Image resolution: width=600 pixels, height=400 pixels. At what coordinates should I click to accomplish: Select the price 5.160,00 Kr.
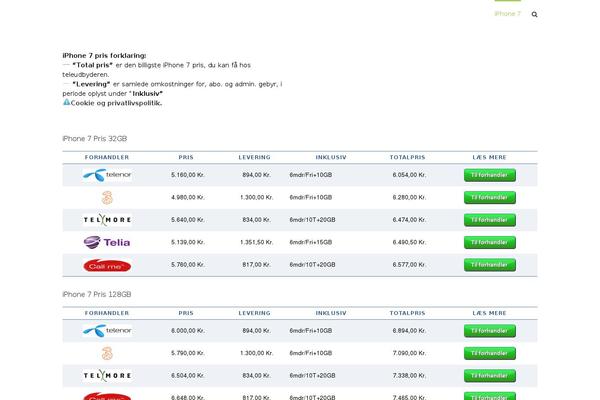(188, 175)
